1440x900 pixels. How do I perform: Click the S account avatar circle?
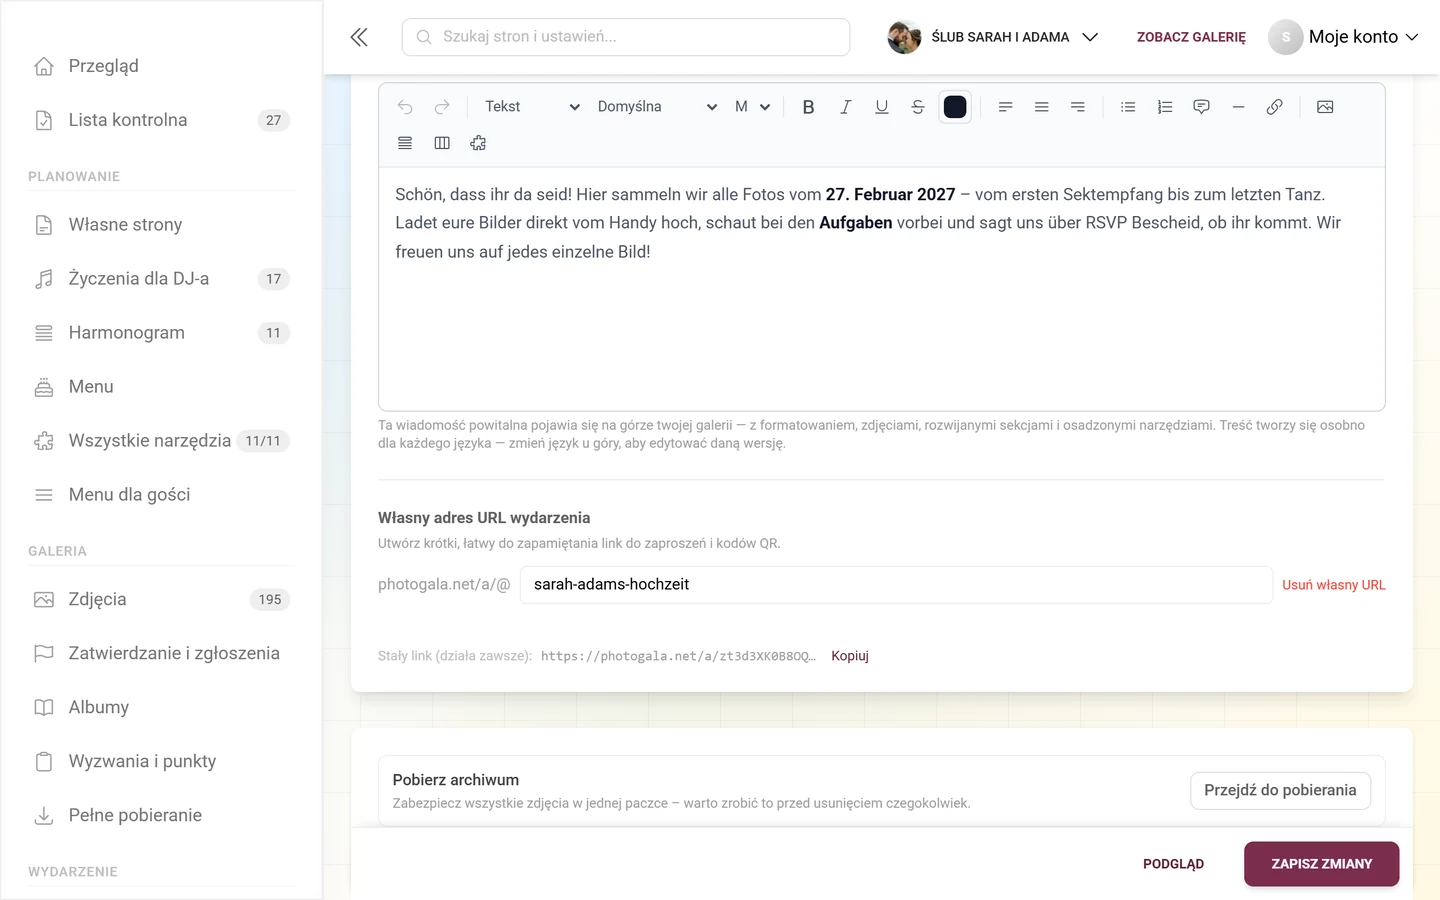point(1286,37)
